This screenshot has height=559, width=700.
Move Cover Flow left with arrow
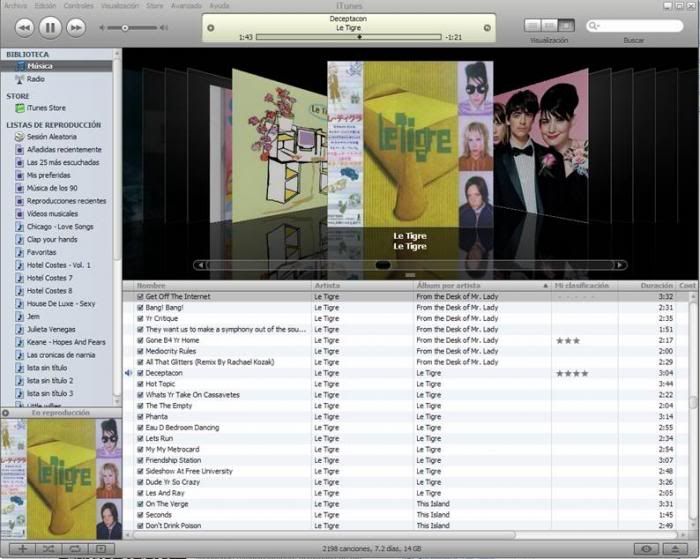[x=200, y=265]
